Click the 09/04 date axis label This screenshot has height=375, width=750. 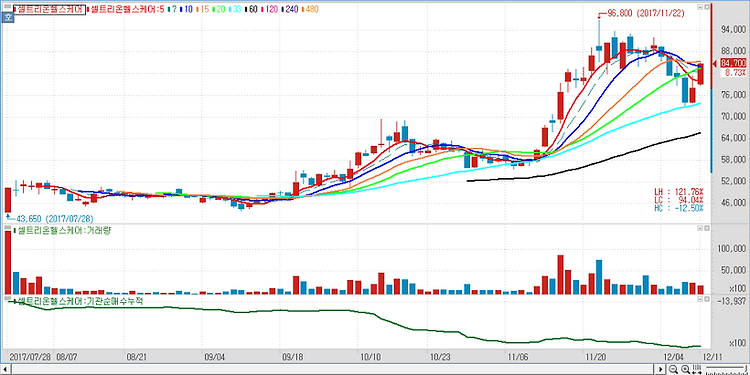pos(215,357)
